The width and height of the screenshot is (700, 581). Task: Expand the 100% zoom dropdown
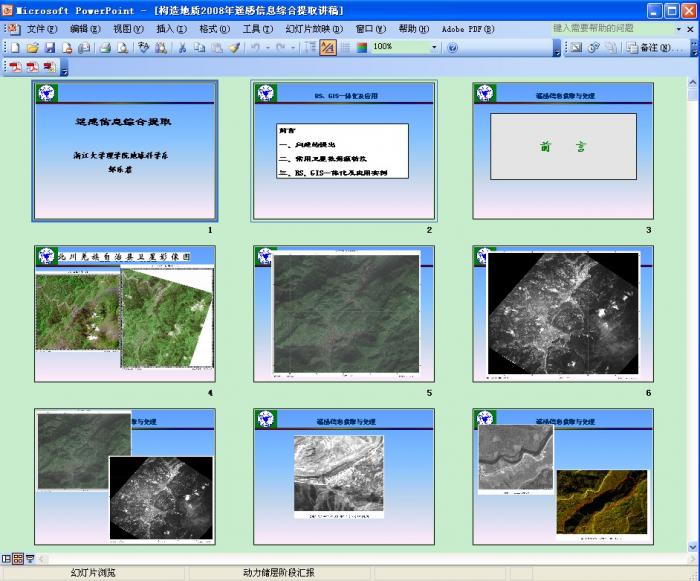point(434,47)
